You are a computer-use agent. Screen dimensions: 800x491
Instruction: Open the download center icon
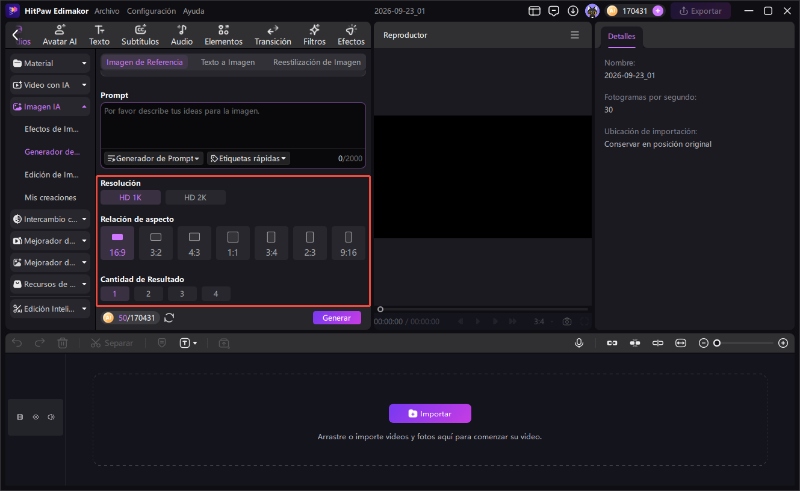click(573, 11)
